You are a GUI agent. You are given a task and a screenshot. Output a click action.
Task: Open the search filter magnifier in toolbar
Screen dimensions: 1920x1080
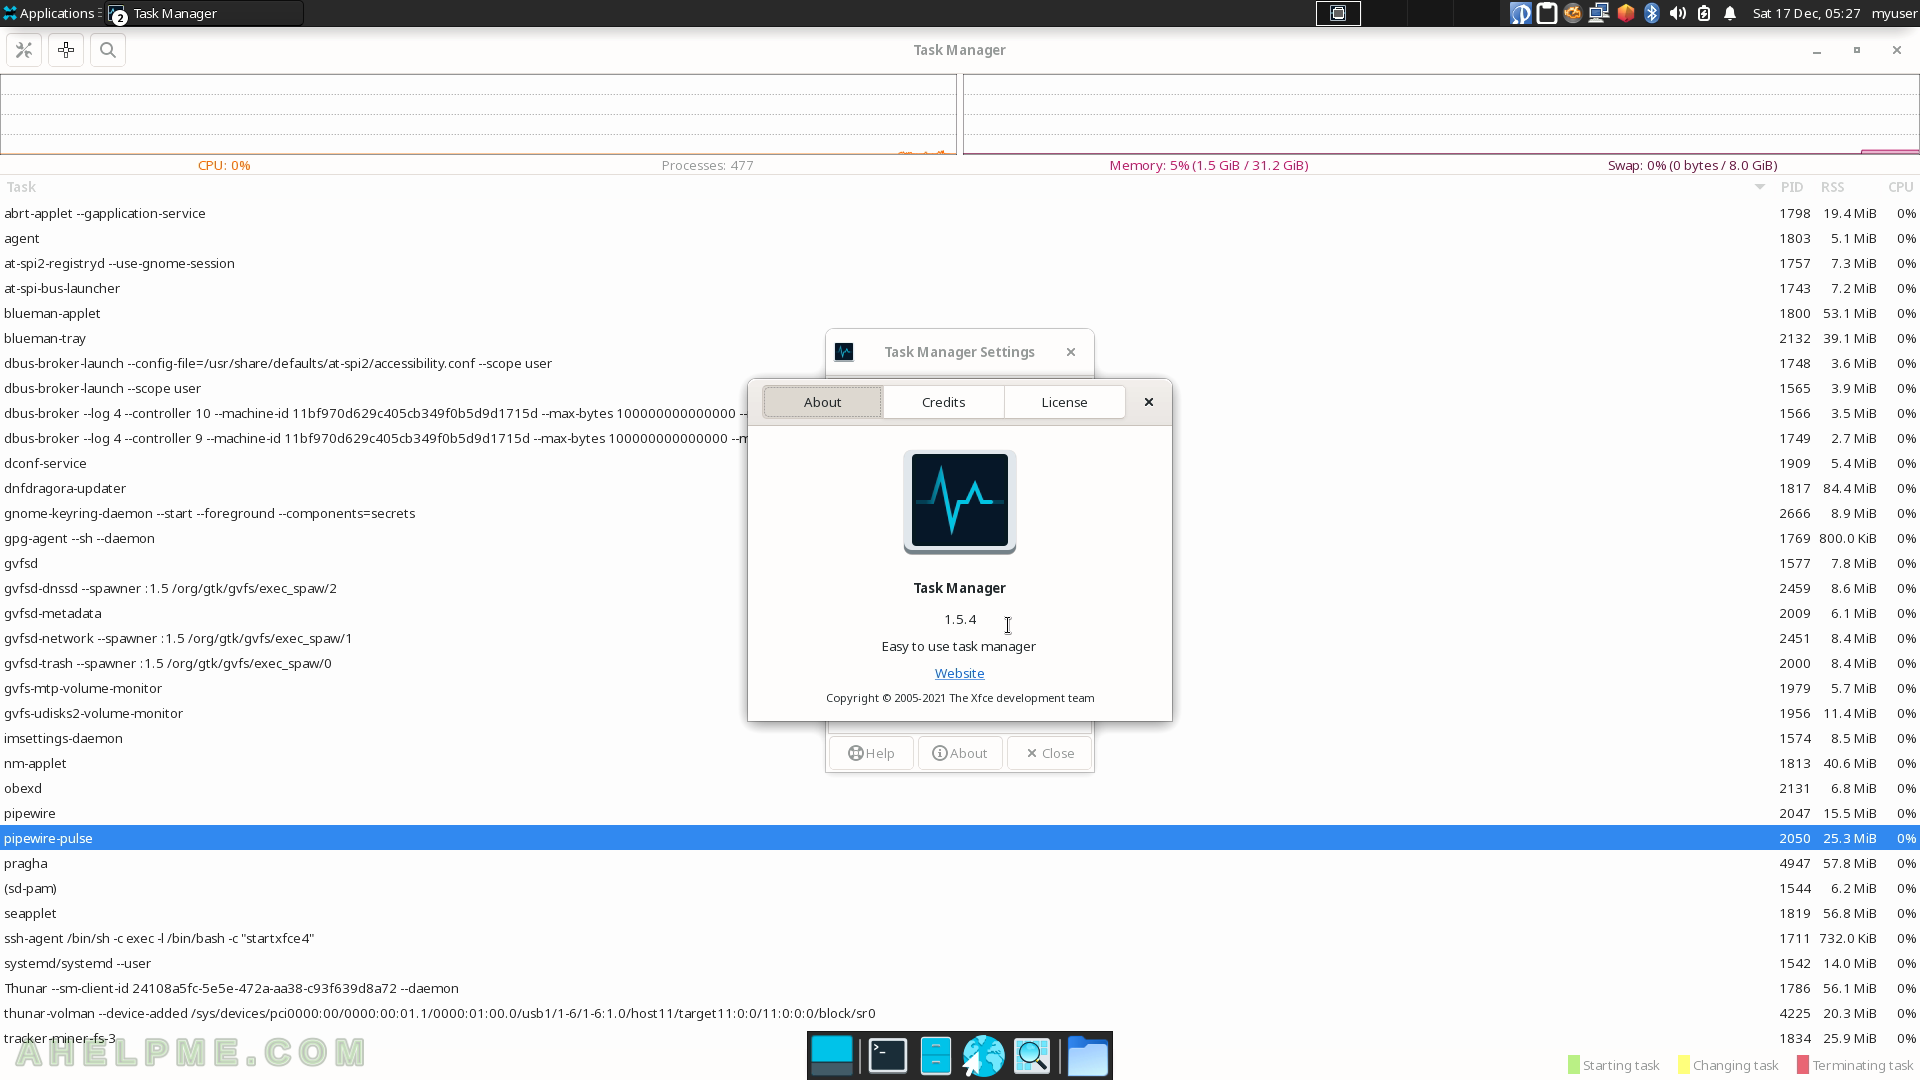pyautogui.click(x=108, y=50)
